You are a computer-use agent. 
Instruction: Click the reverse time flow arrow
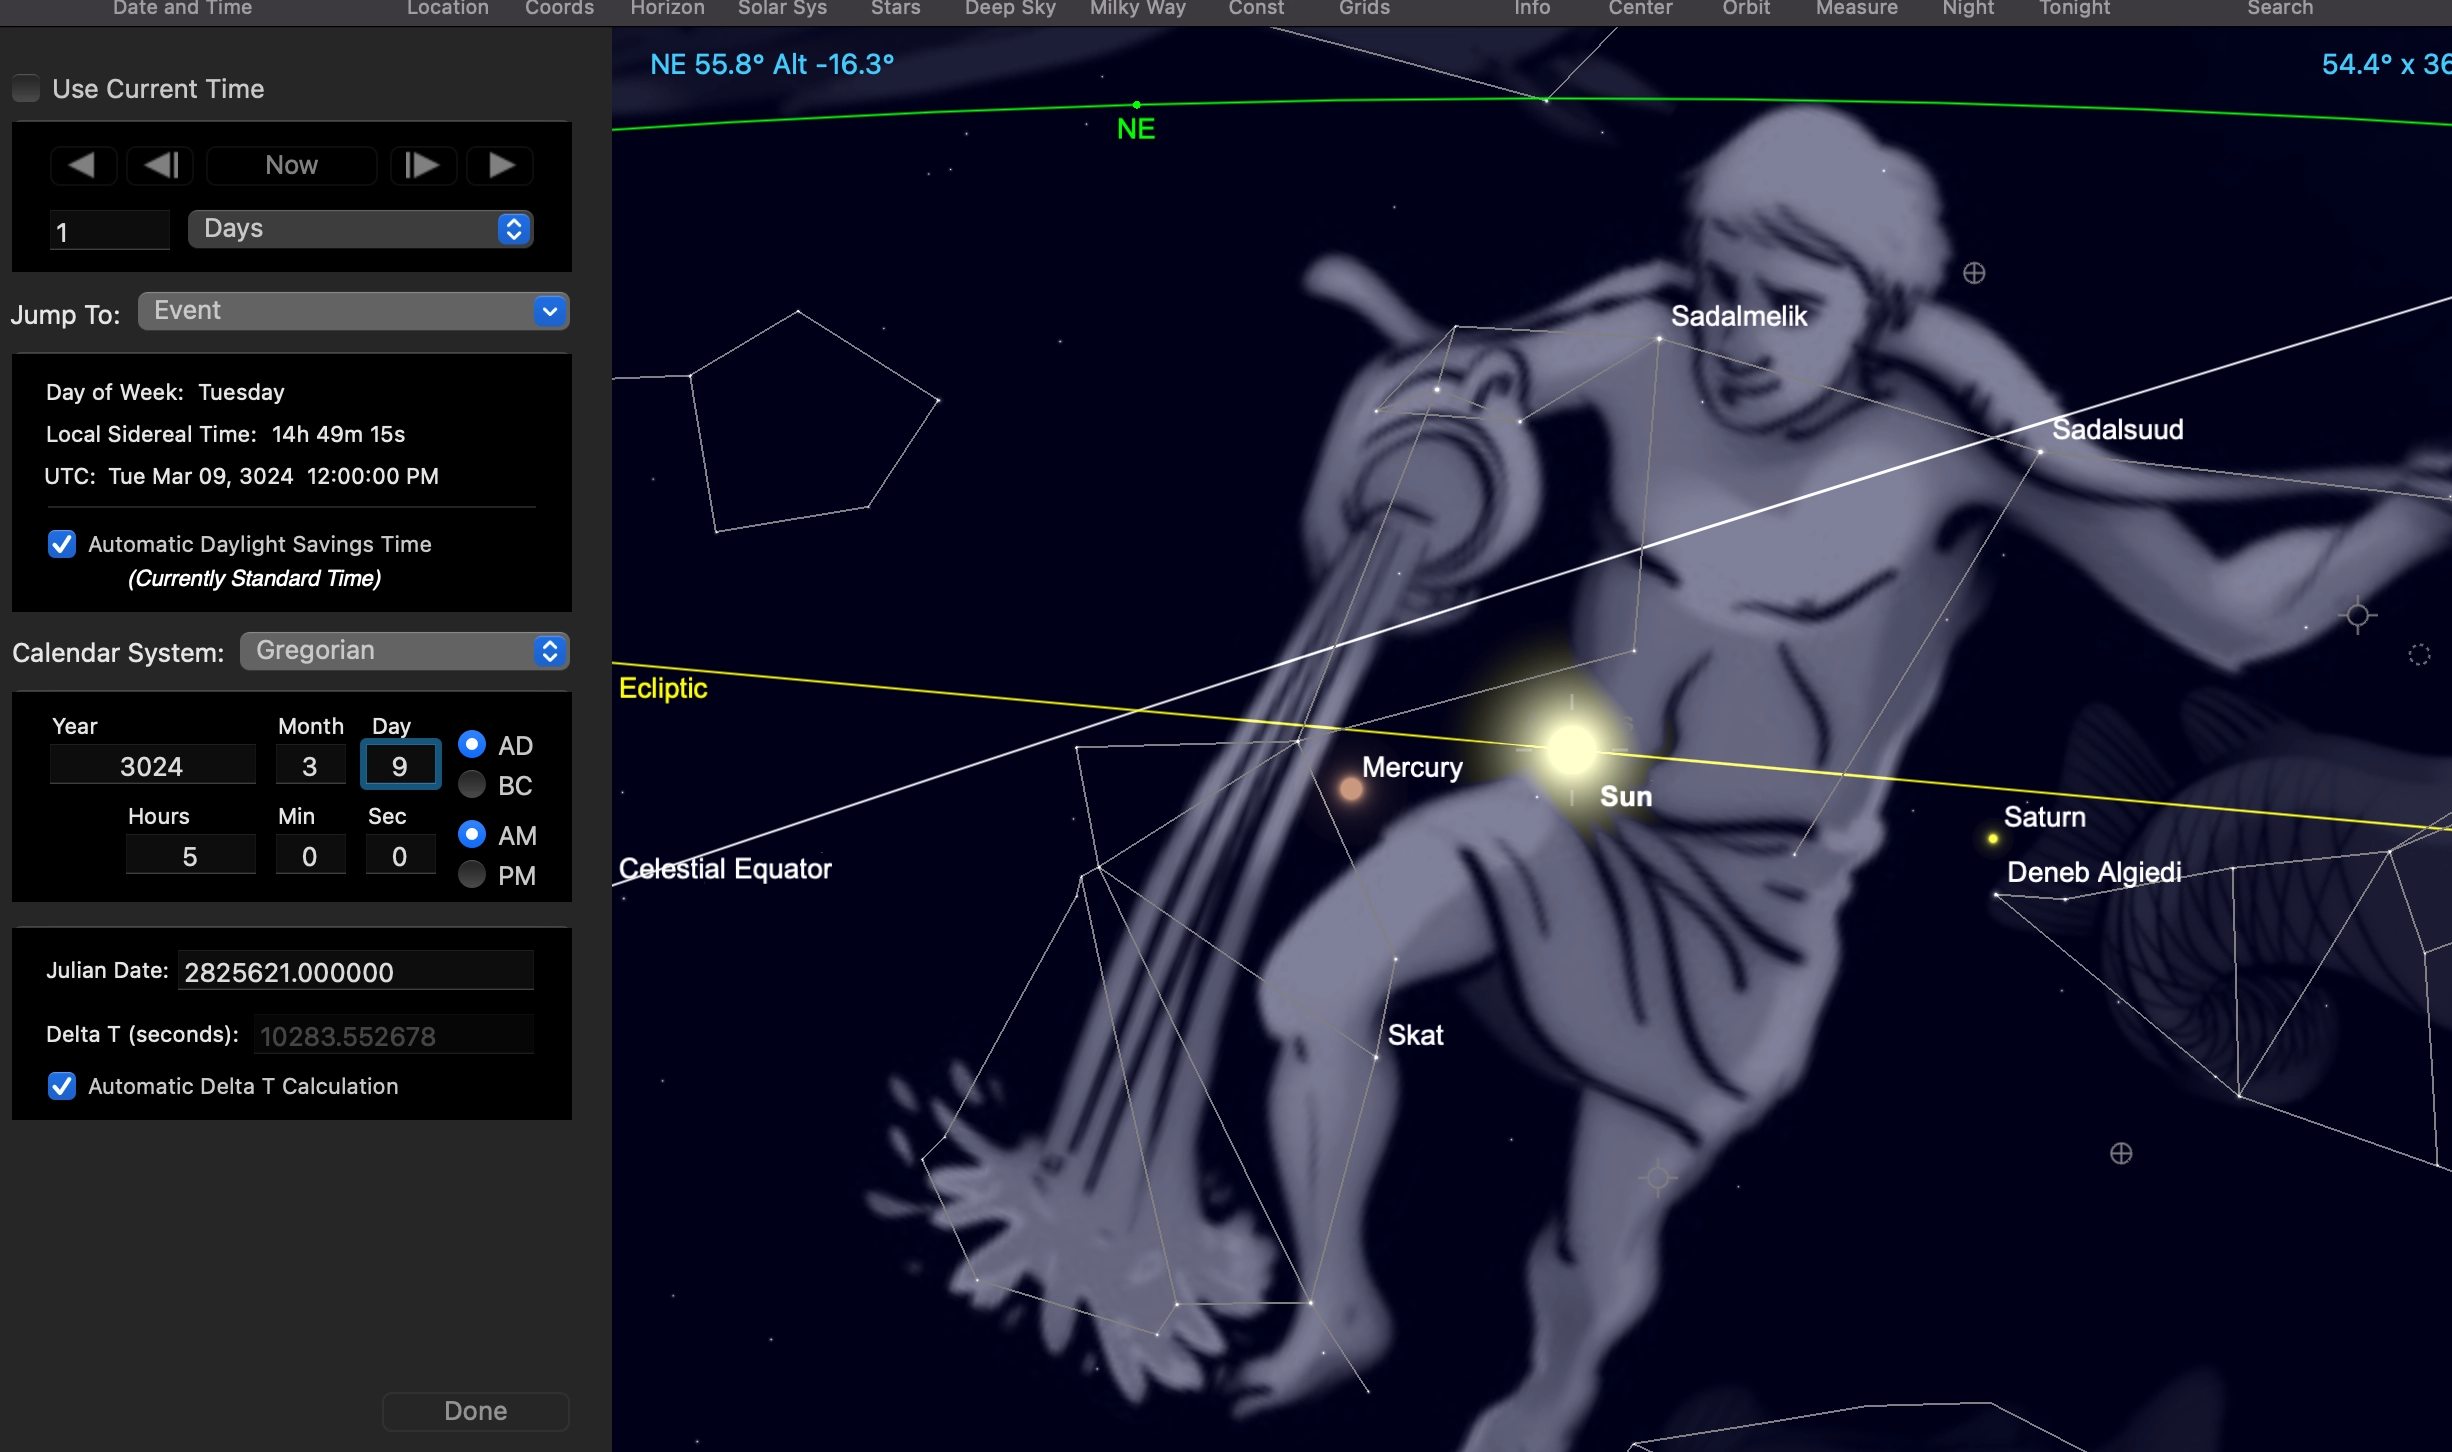[x=82, y=165]
